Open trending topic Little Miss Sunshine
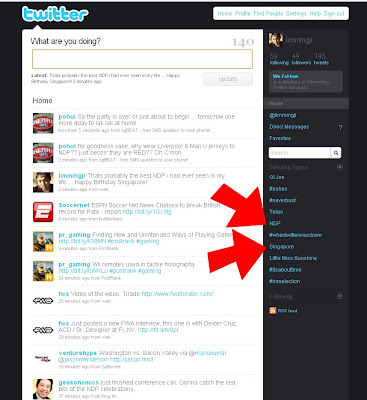367x400 pixels. click(x=293, y=258)
